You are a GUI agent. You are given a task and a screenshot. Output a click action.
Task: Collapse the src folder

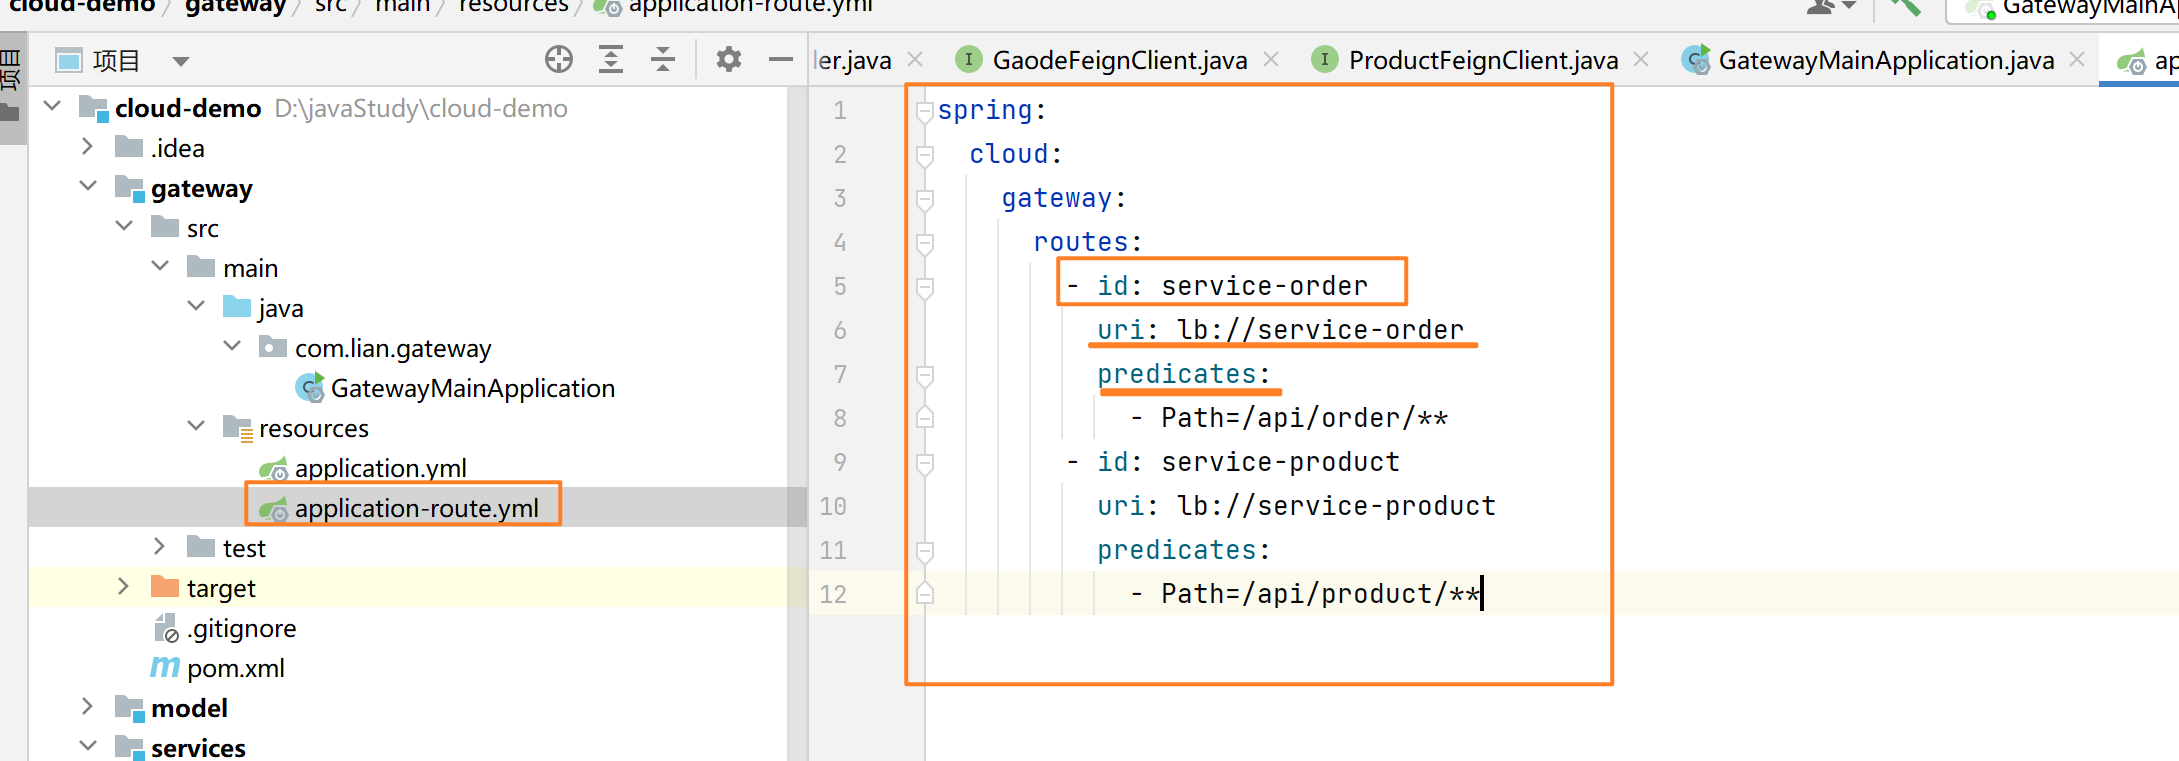coord(124,226)
